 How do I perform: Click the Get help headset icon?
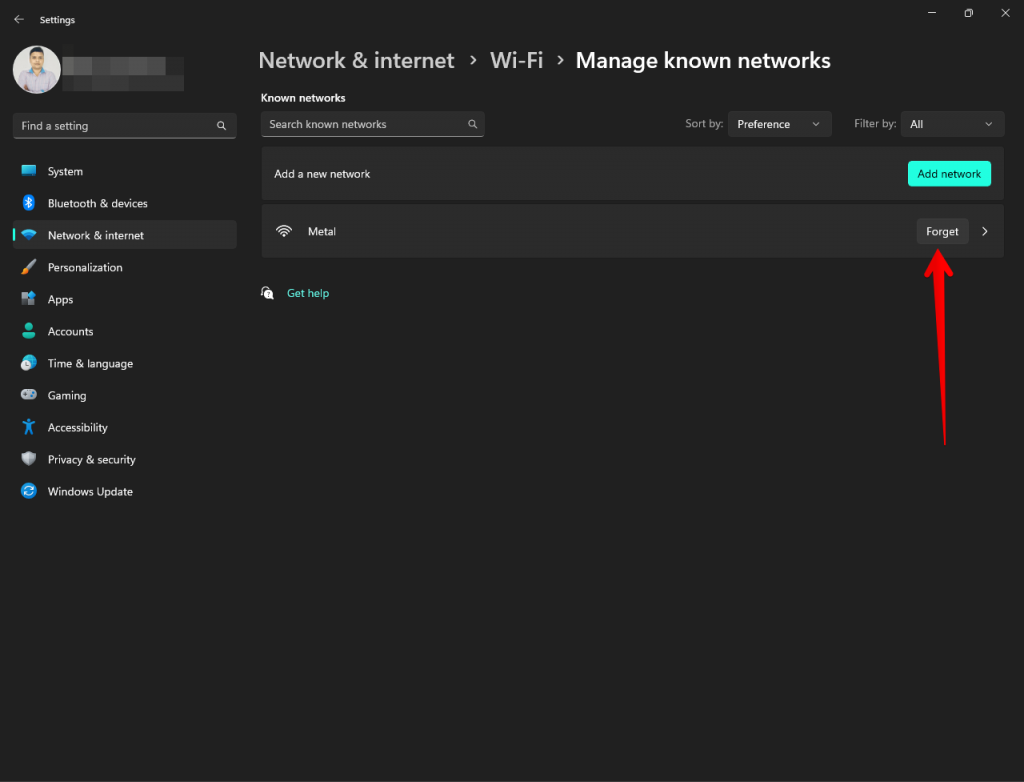pos(268,293)
